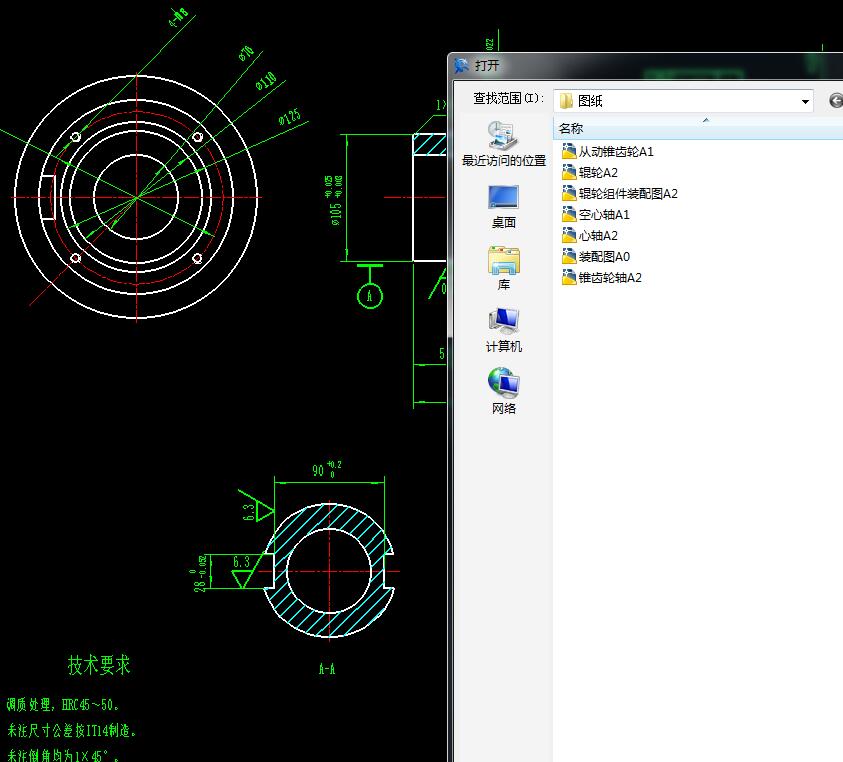The width and height of the screenshot is (843, 762).
Task: Click the datum A symbol in drawing
Action: point(370,296)
